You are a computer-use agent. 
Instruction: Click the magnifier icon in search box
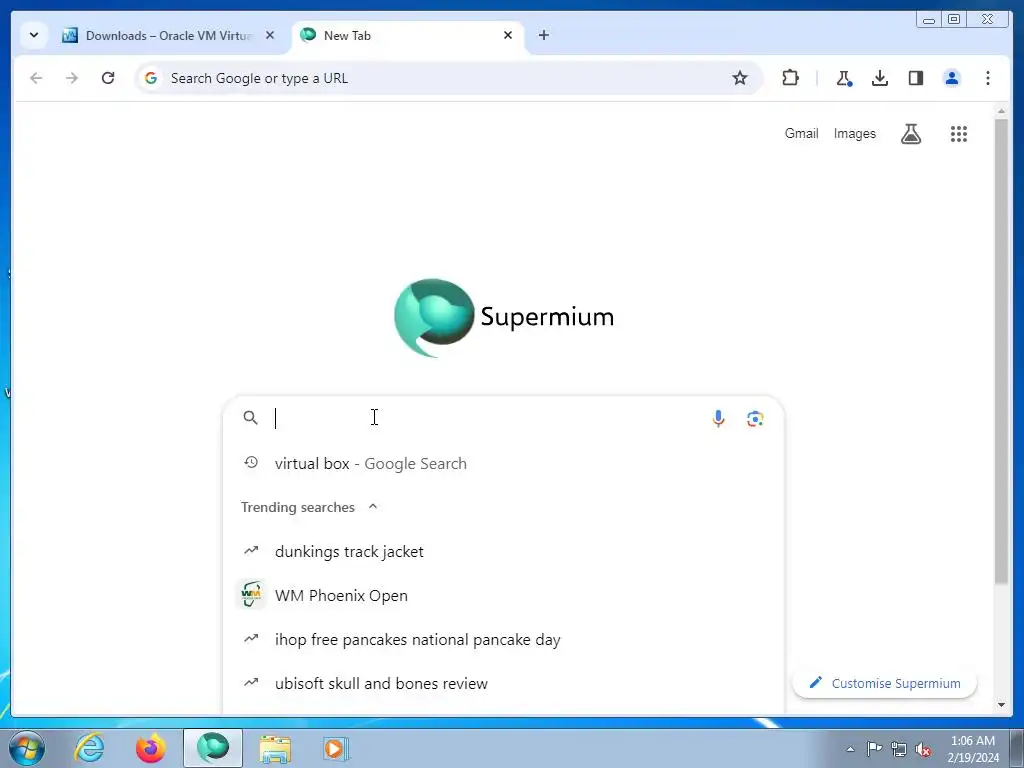(250, 418)
